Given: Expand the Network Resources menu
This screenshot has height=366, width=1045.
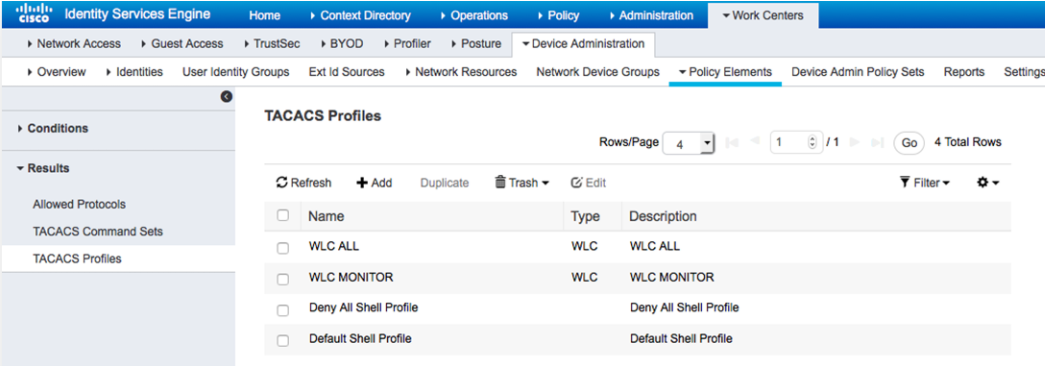Looking at the screenshot, I should (x=461, y=71).
